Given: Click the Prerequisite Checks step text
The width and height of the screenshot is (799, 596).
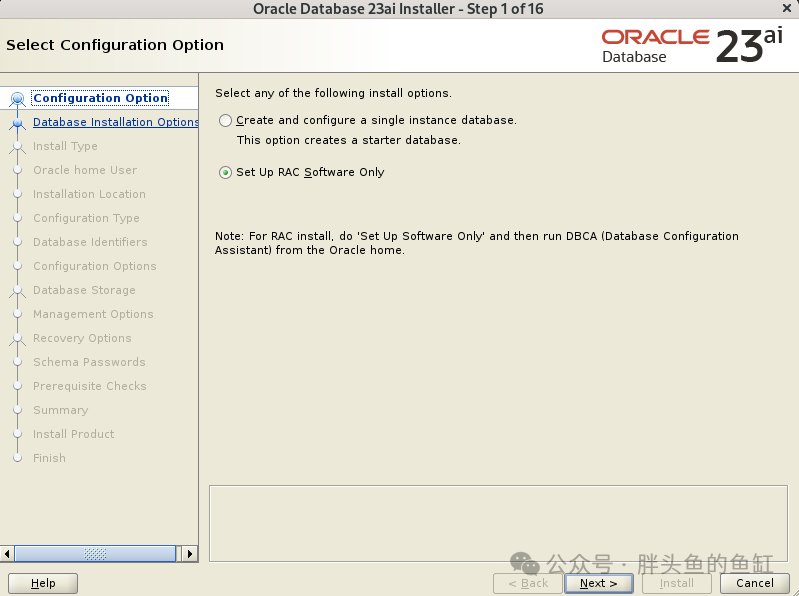Looking at the screenshot, I should pyautogui.click(x=90, y=386).
